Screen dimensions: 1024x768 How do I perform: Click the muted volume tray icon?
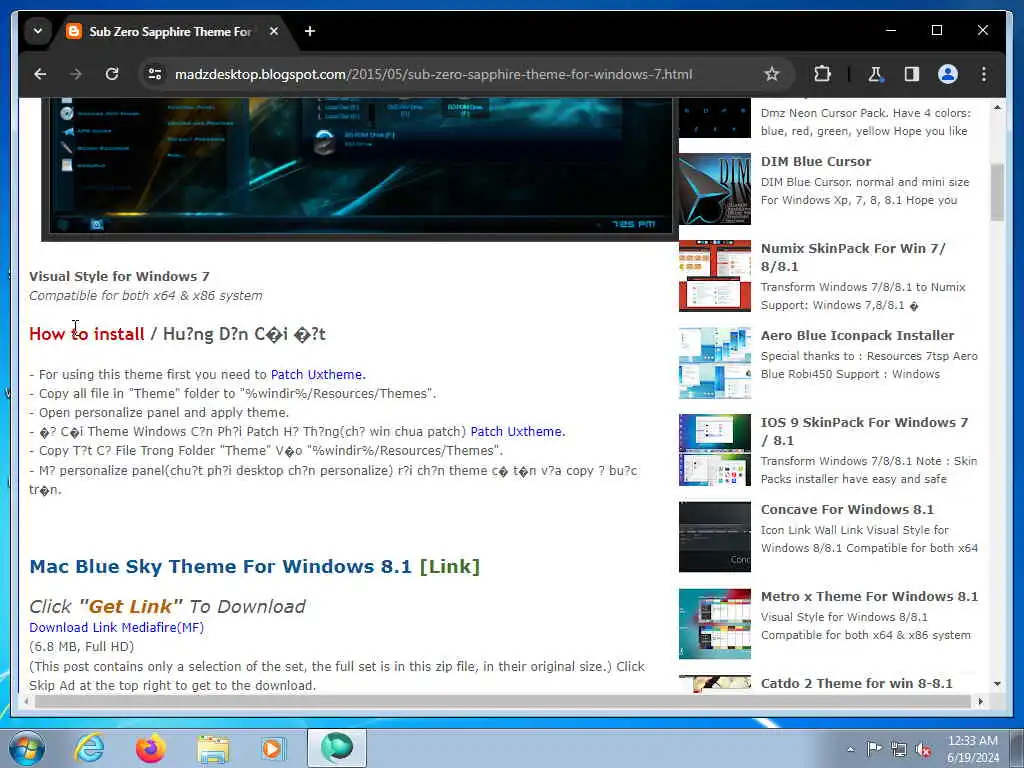(x=923, y=750)
